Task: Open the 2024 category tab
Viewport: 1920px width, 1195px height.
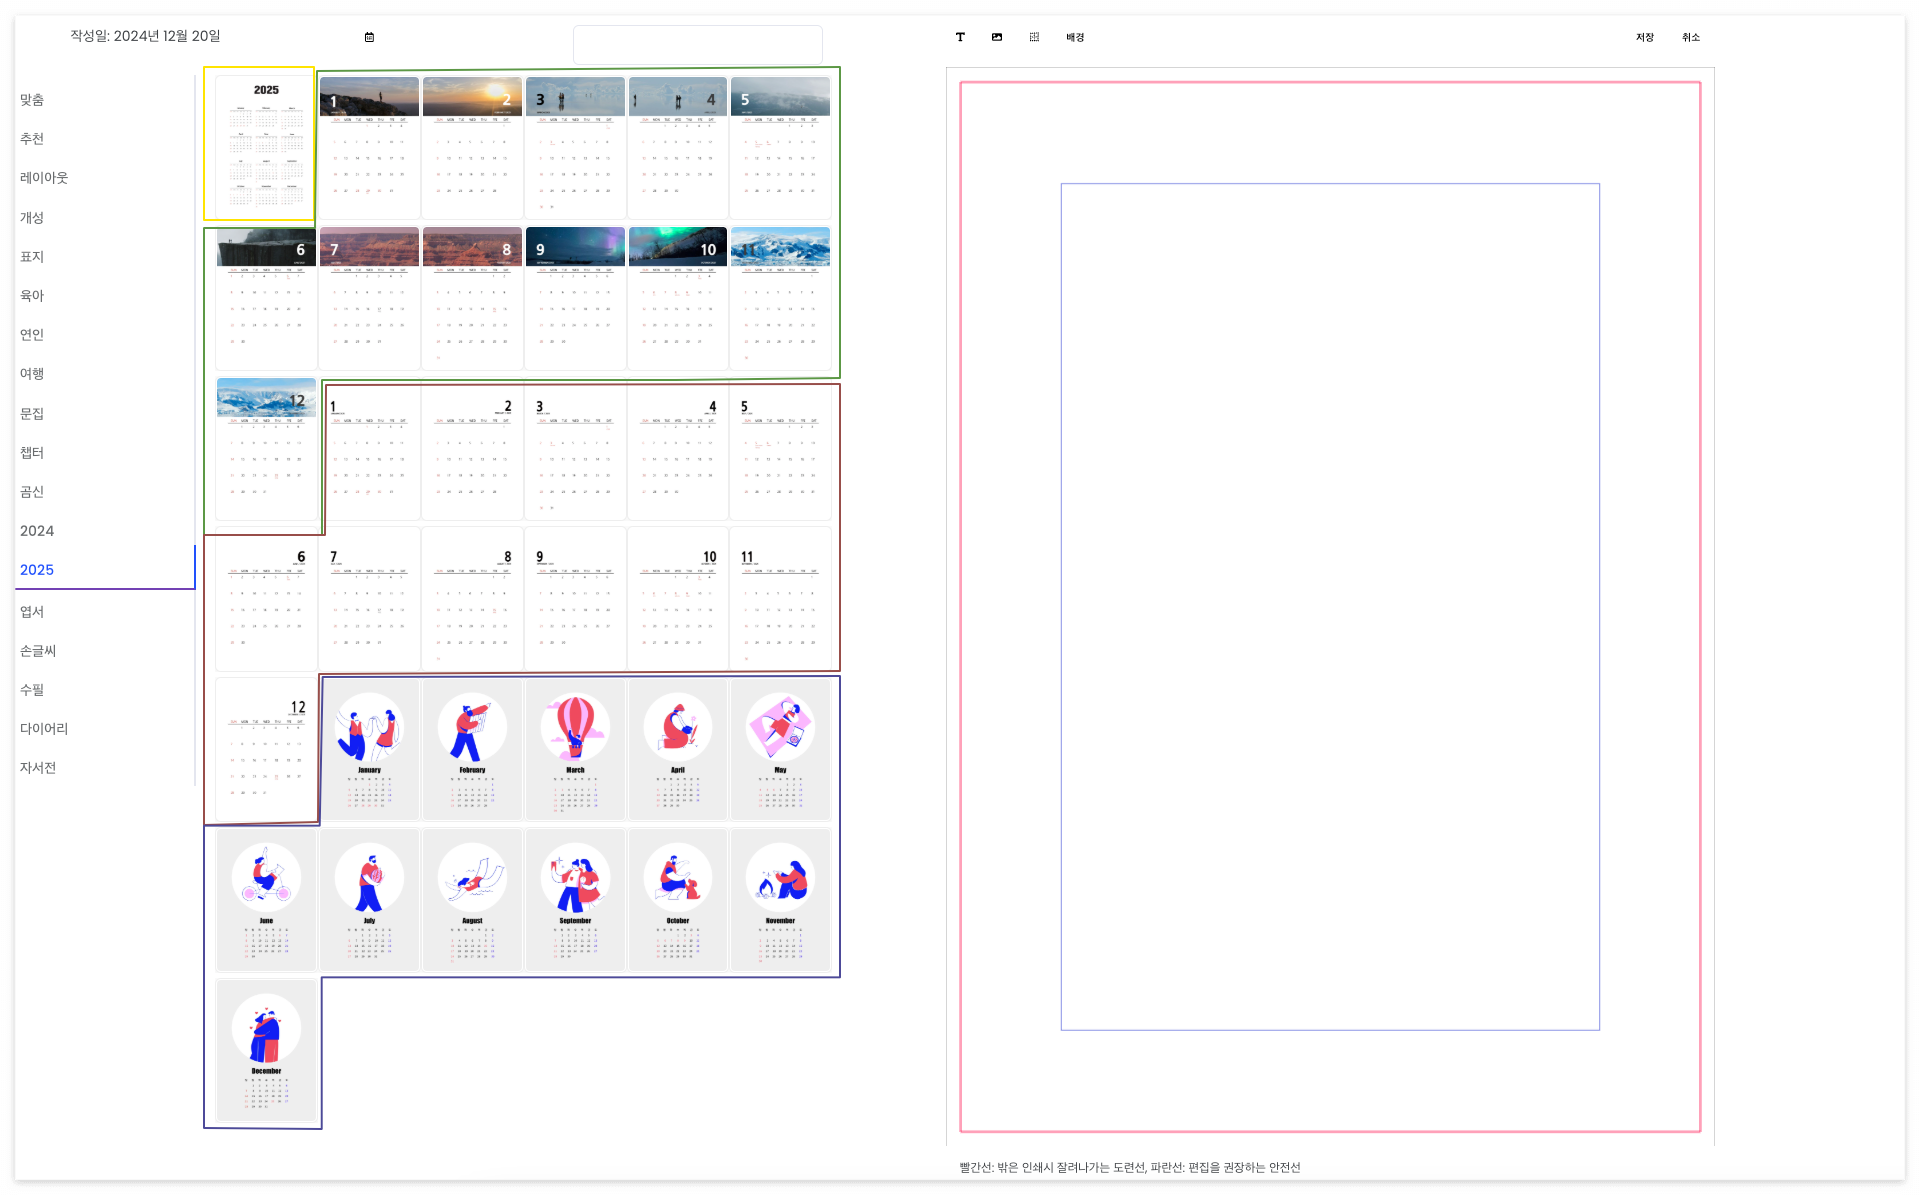Action: (x=37, y=531)
